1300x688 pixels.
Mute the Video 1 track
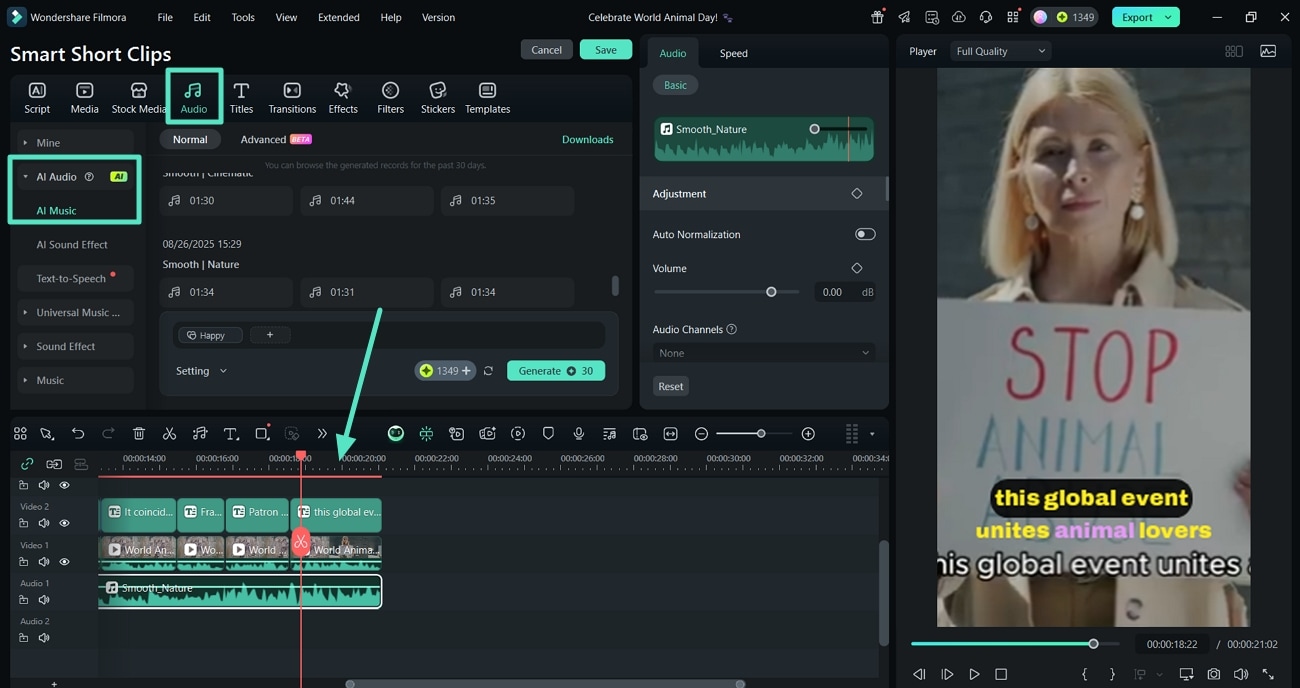pyautogui.click(x=44, y=562)
